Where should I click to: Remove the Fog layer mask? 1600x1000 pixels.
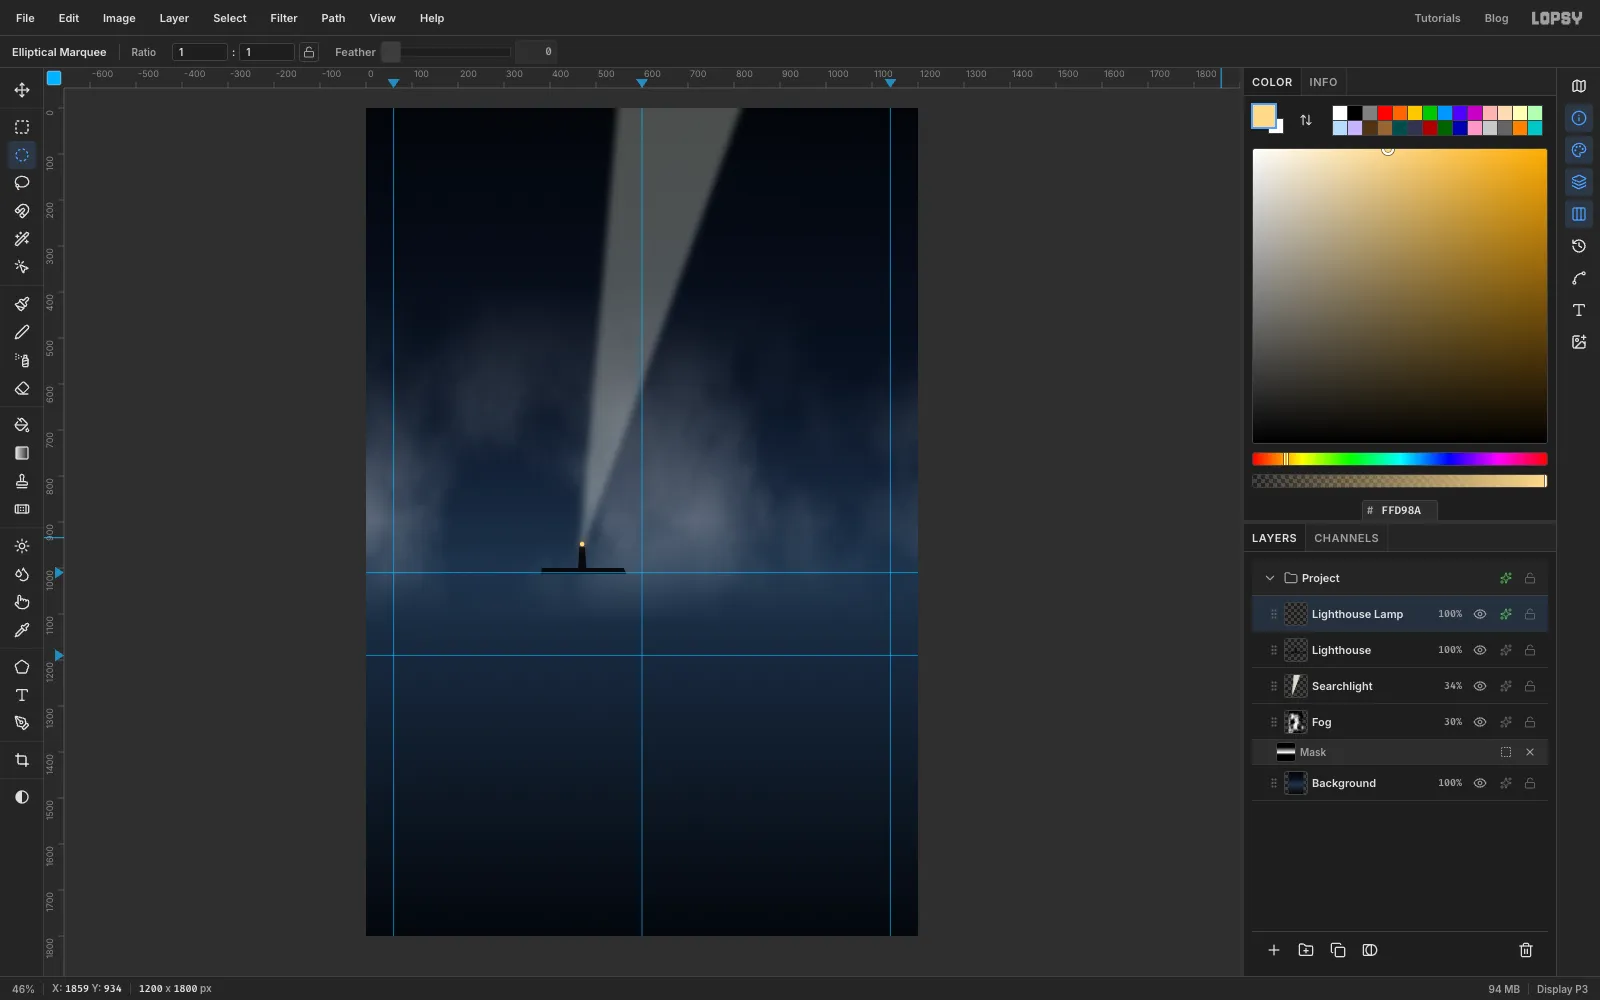1530,752
